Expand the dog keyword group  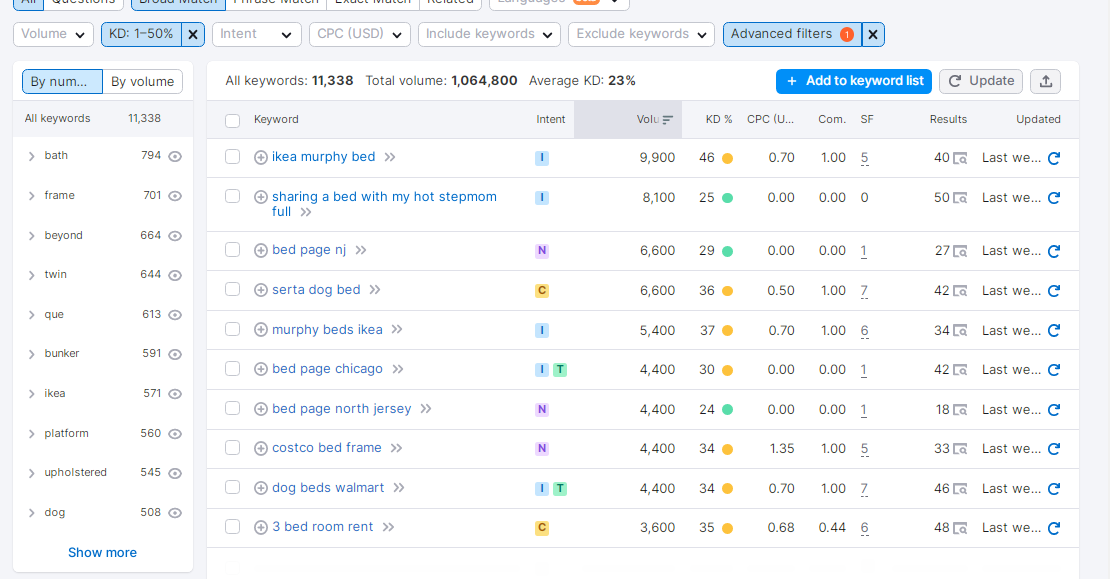pos(31,513)
